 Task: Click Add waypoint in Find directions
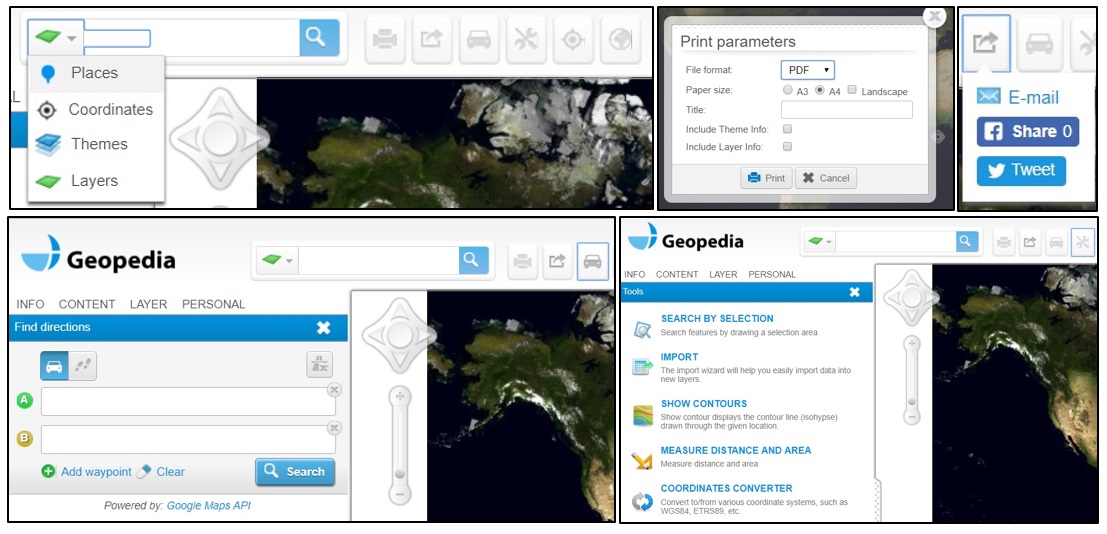(x=95, y=472)
